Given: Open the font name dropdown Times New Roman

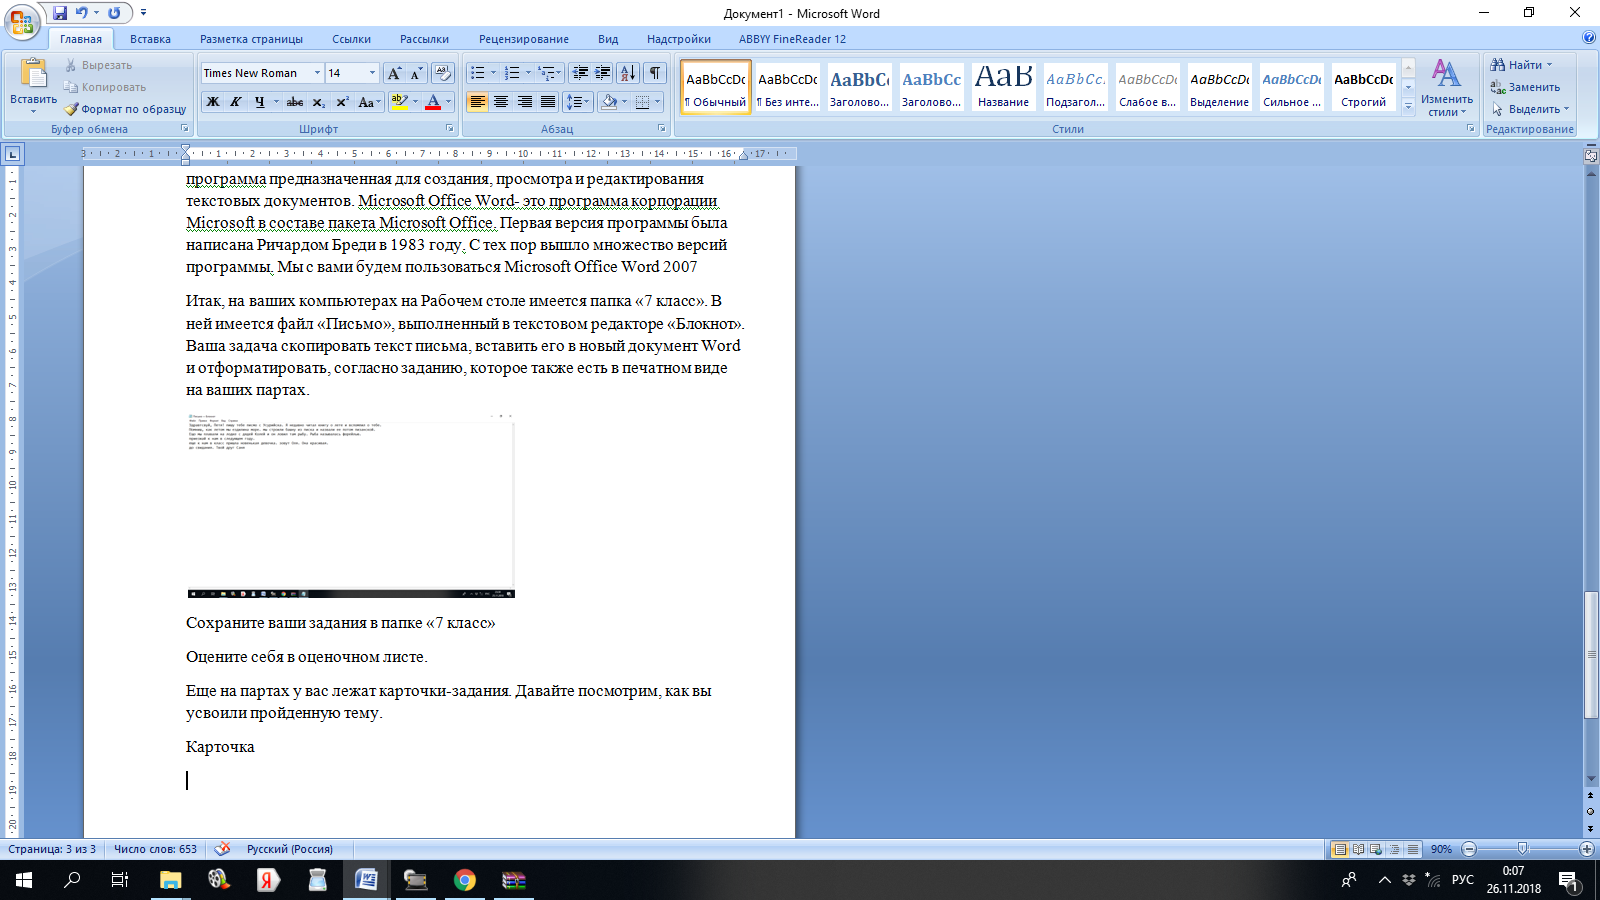Looking at the screenshot, I should pos(317,73).
